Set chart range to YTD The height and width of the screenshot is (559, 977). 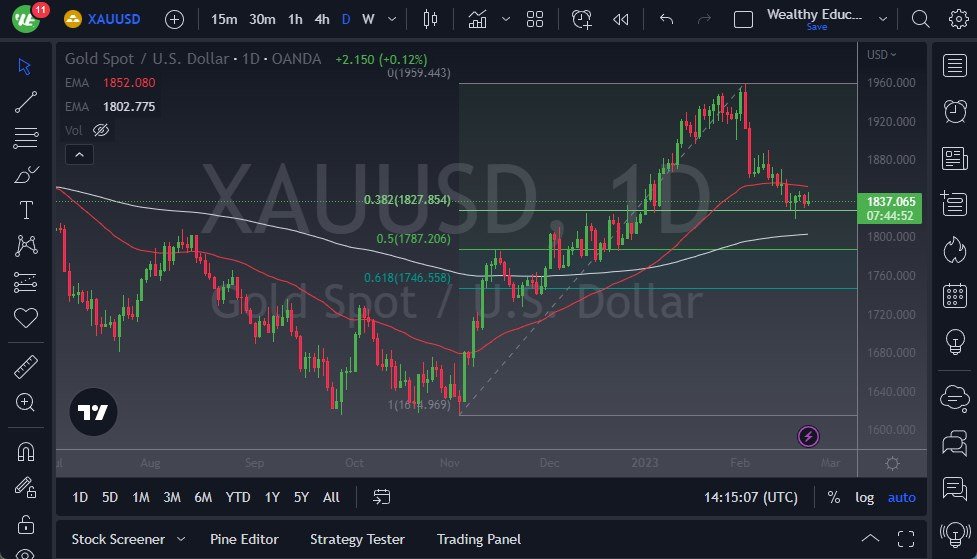click(x=238, y=497)
